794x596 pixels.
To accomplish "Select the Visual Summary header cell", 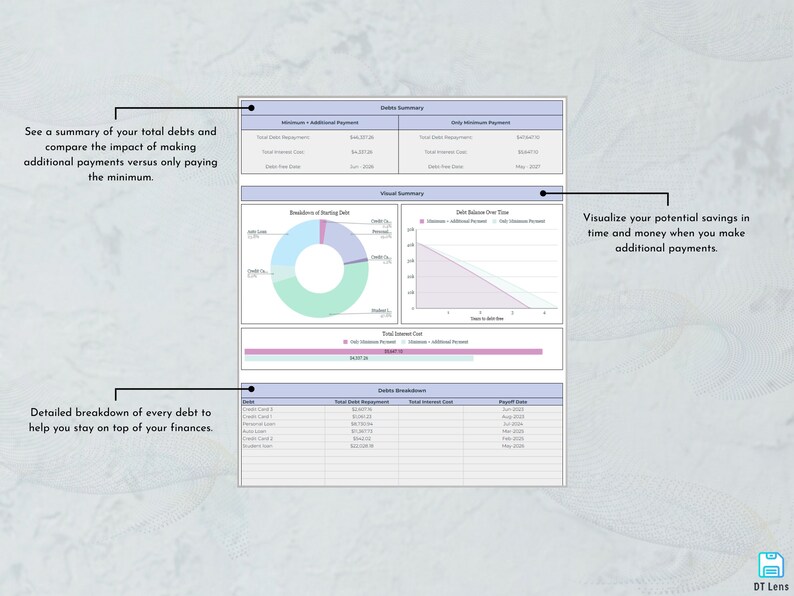I will click(402, 193).
